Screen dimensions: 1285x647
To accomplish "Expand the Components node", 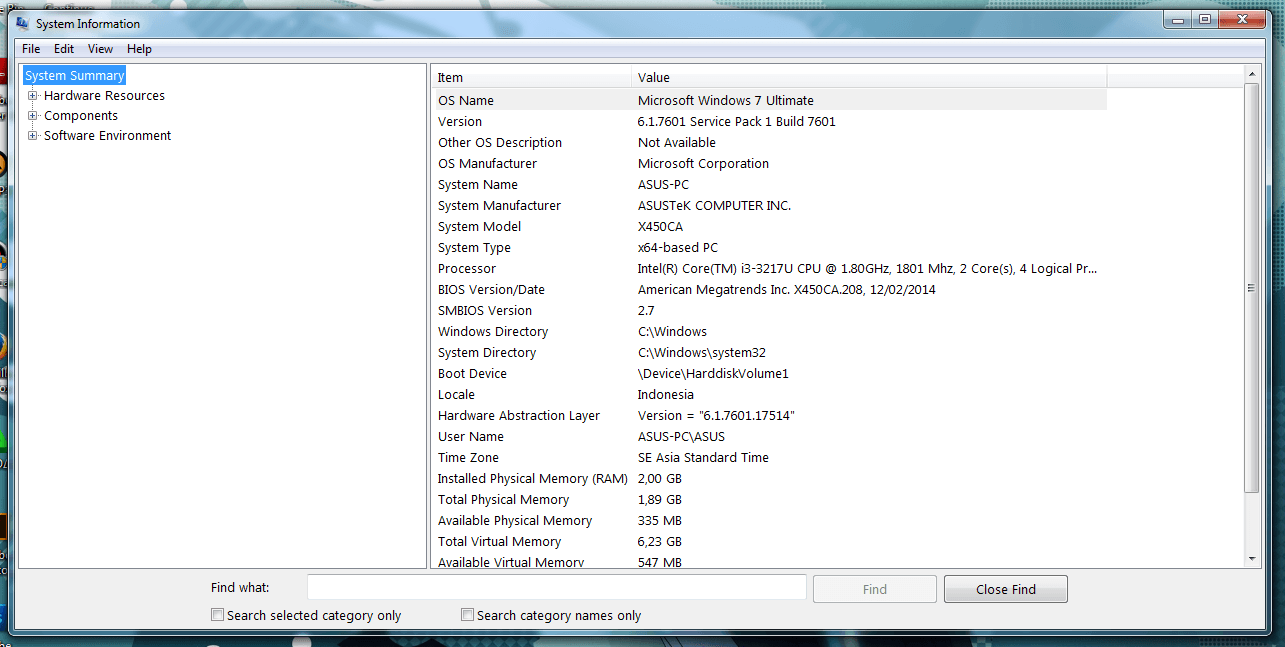I will coord(33,116).
